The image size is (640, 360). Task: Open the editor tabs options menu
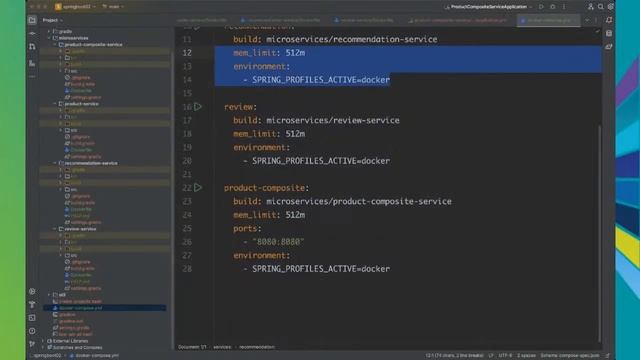pos(596,20)
